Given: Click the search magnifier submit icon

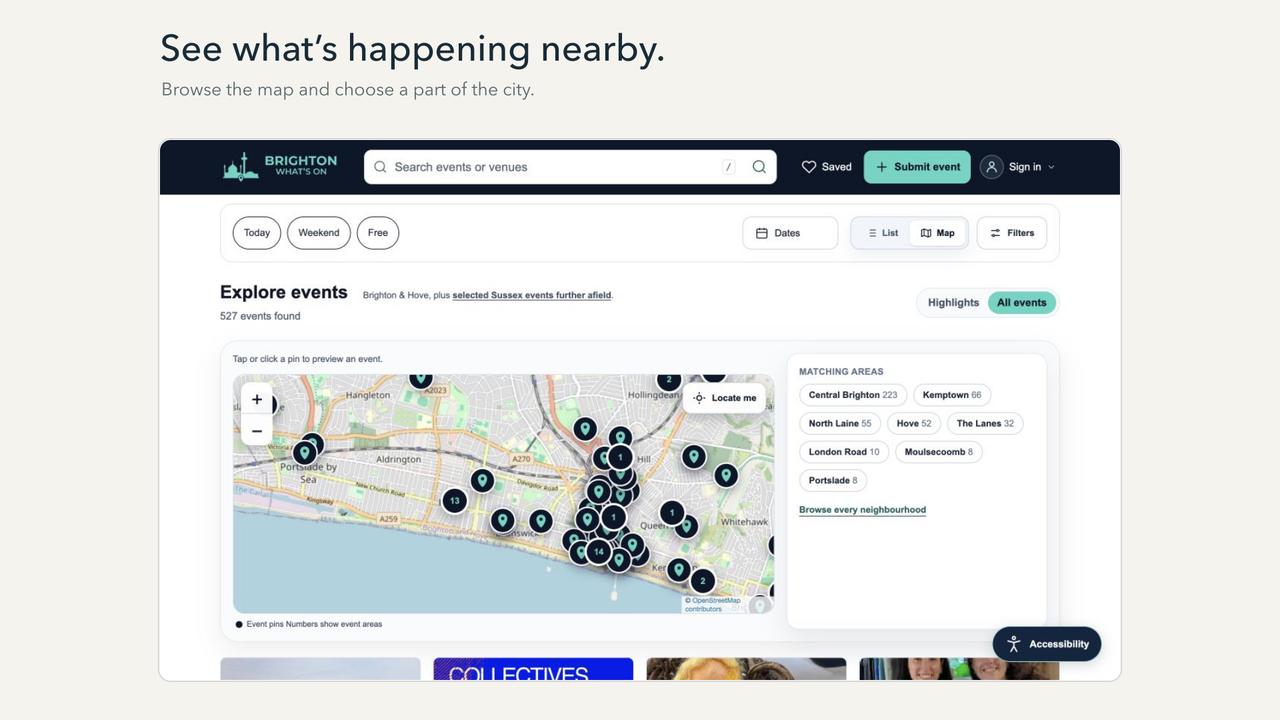Looking at the screenshot, I should coord(759,167).
